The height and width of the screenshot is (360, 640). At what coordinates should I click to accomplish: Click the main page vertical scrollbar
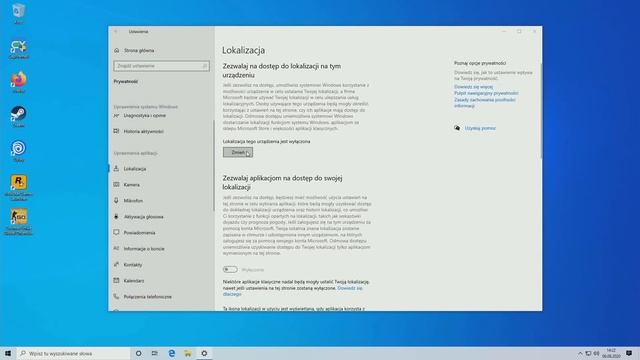(541, 110)
